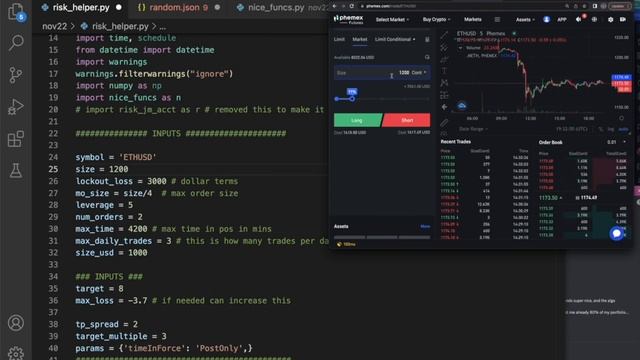
Task: Open the language globe icon
Action: coord(594,20)
